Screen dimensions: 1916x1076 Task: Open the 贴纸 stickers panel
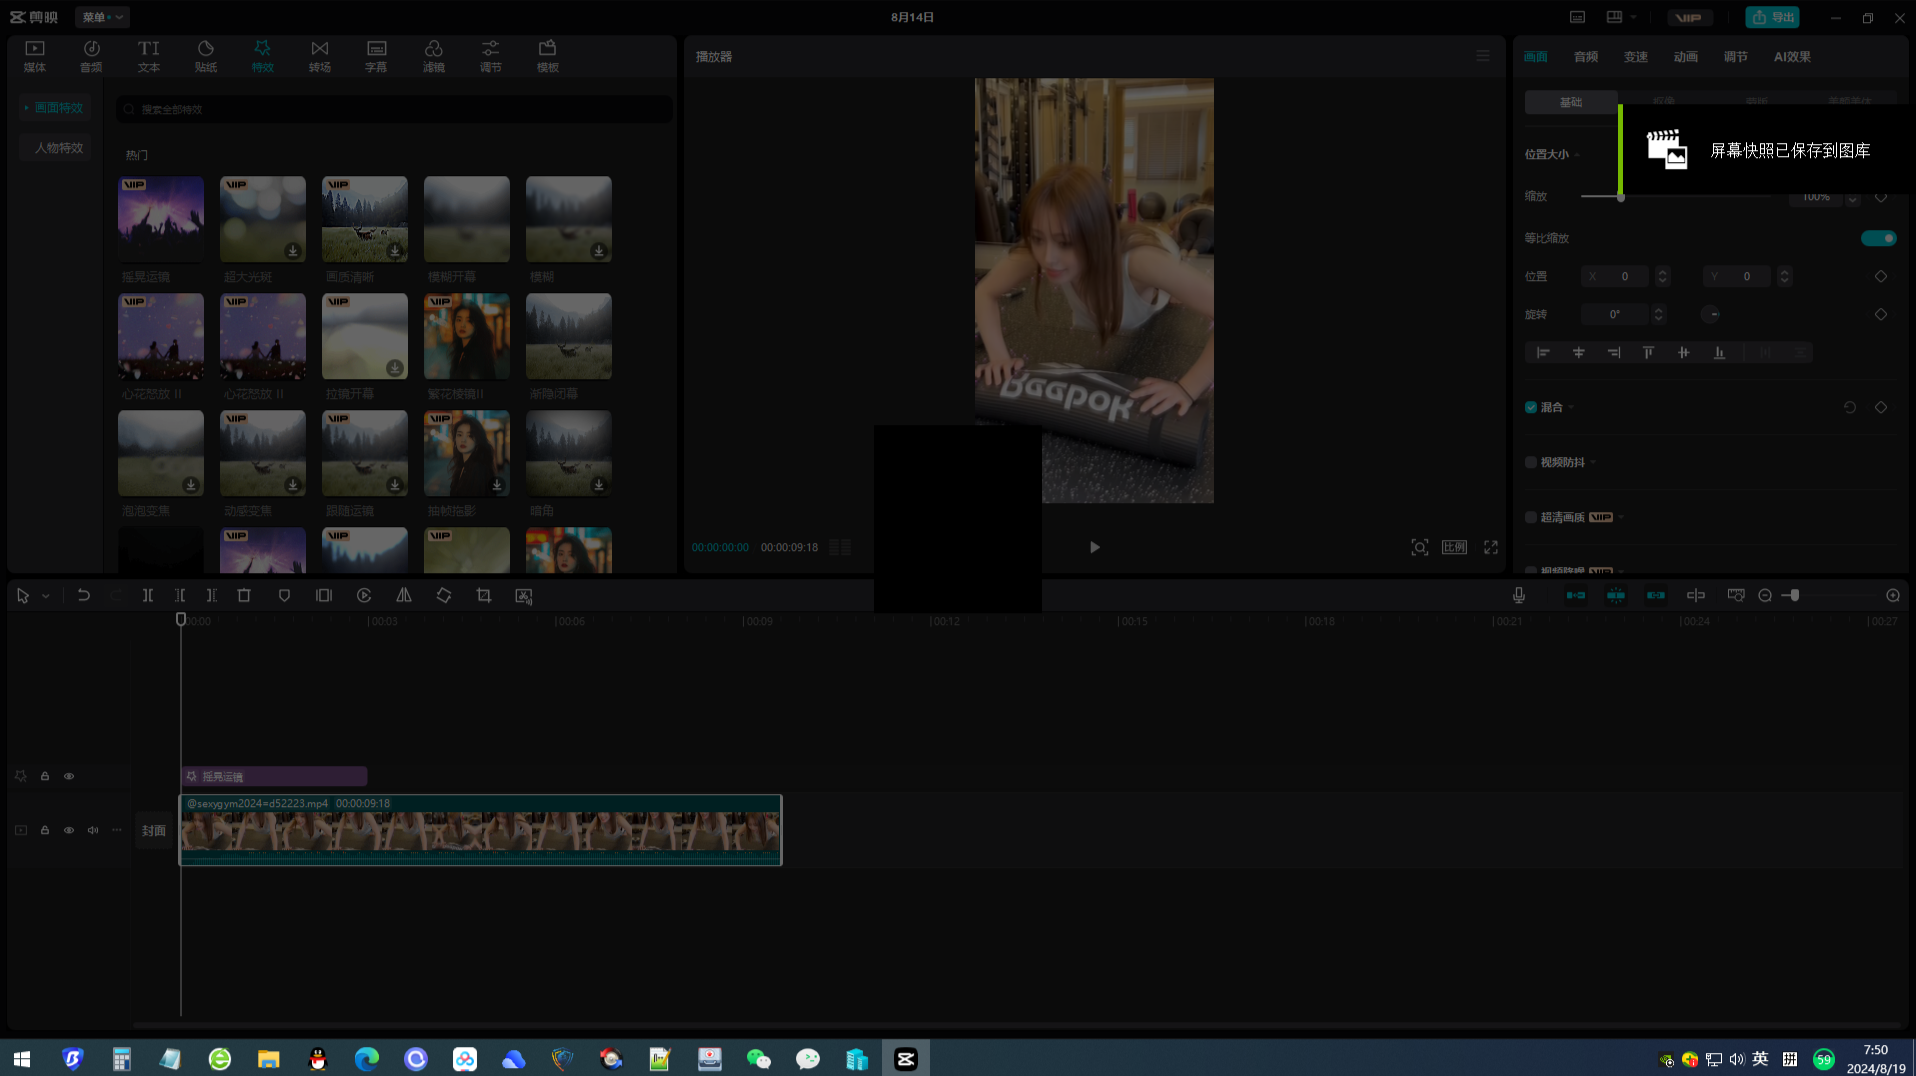tap(205, 56)
